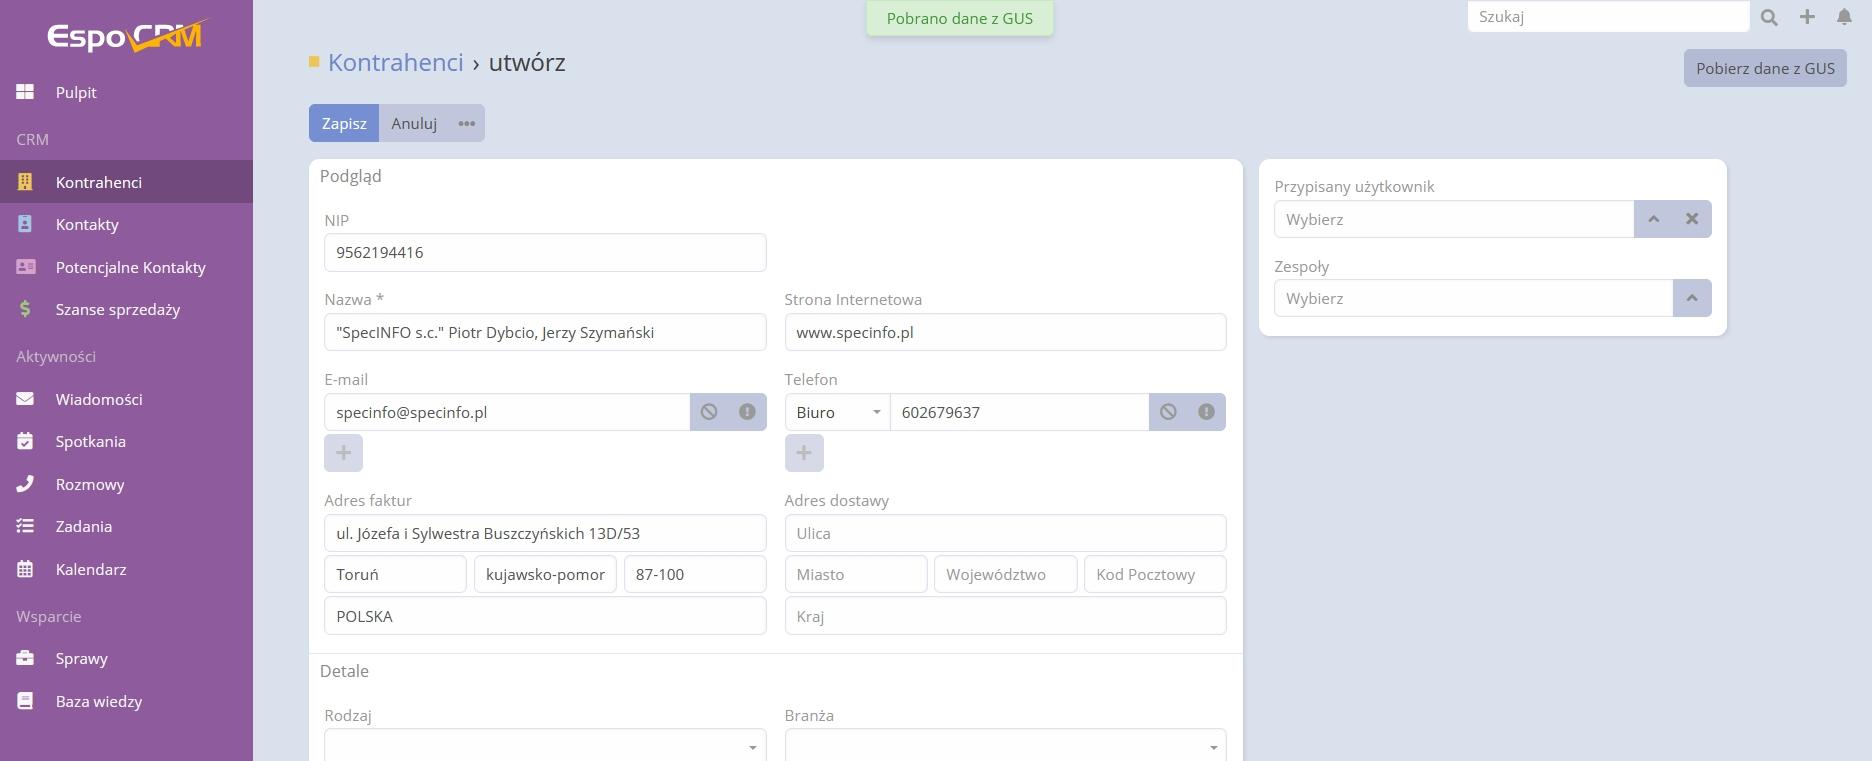Open Rozmowy in sidebar

126,484
